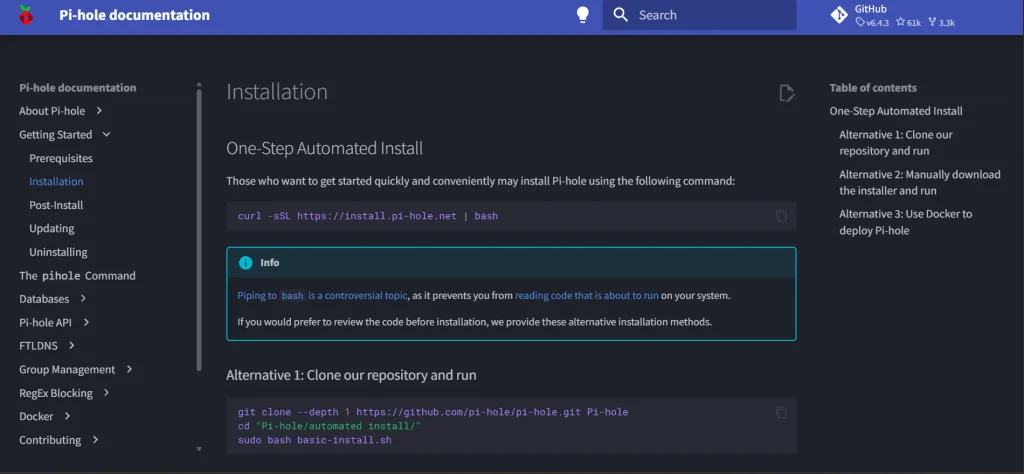Open the Pi-hole API nav label
The image size is (1024, 474).
point(46,323)
